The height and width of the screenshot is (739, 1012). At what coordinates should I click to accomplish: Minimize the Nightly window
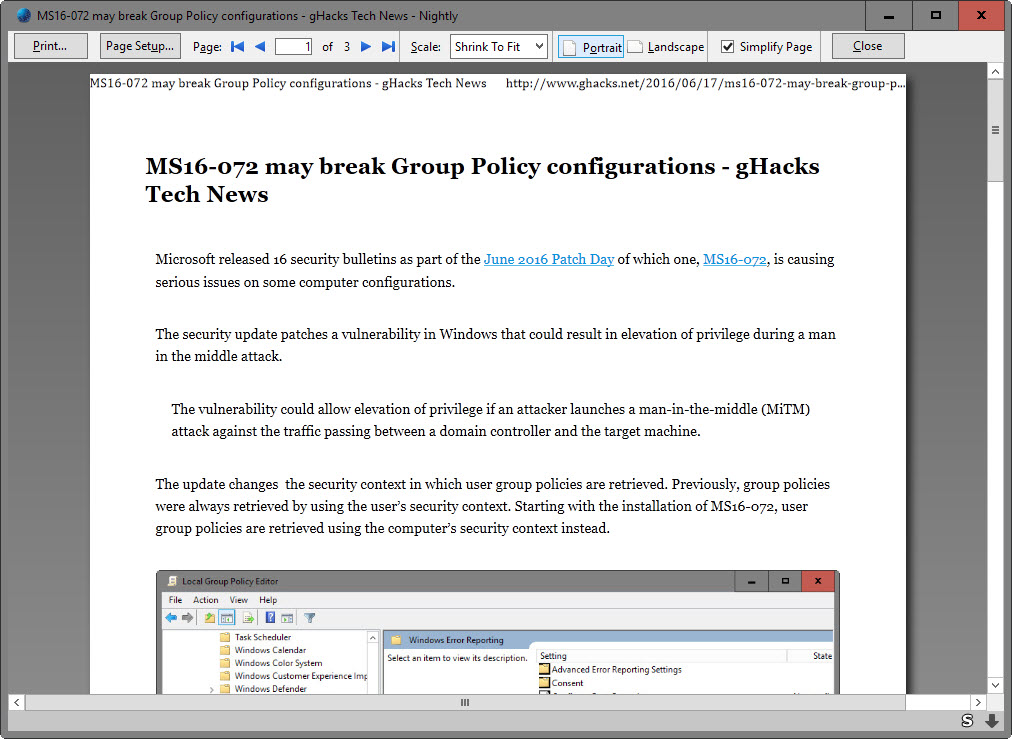tap(889, 15)
